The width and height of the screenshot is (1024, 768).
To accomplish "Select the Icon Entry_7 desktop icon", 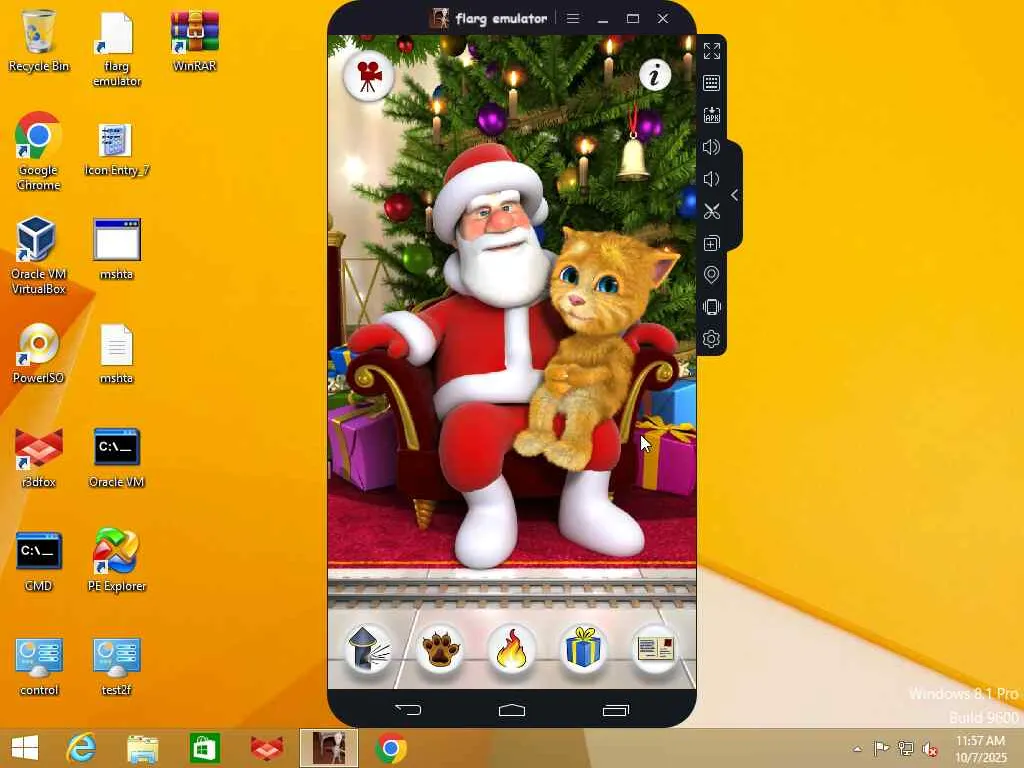I will [117, 150].
